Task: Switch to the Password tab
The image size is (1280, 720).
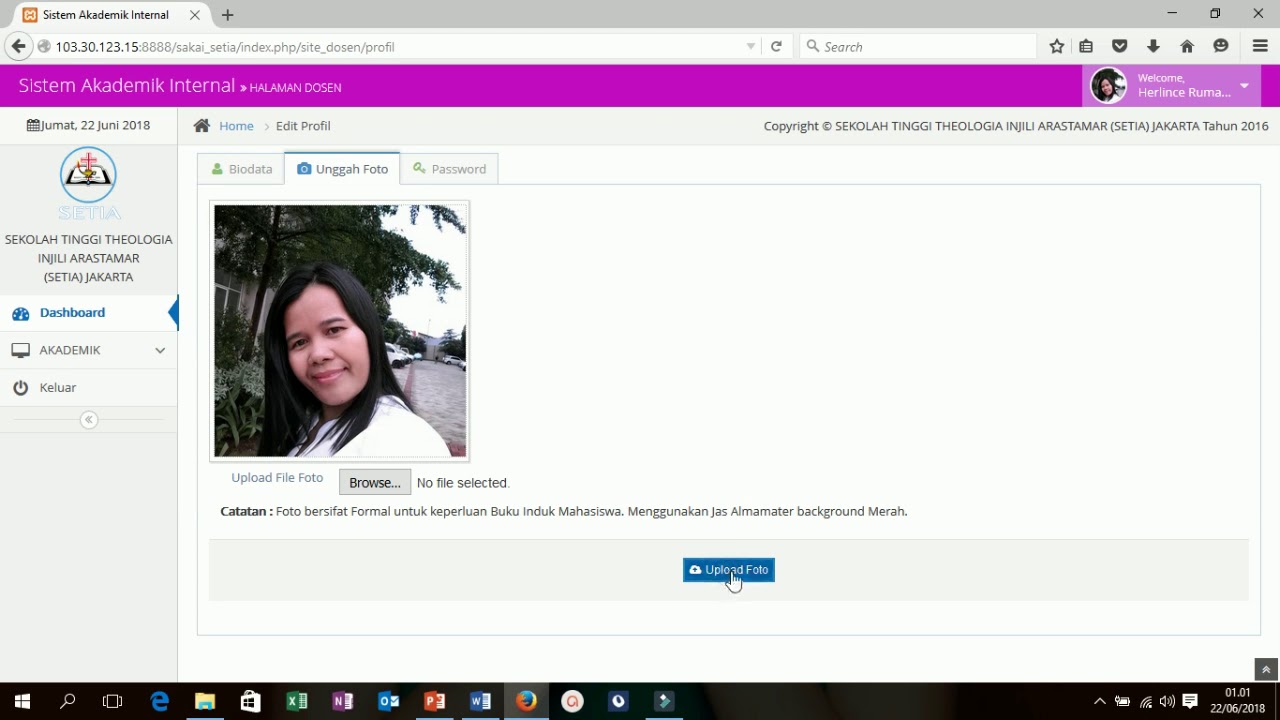Action: tap(449, 169)
